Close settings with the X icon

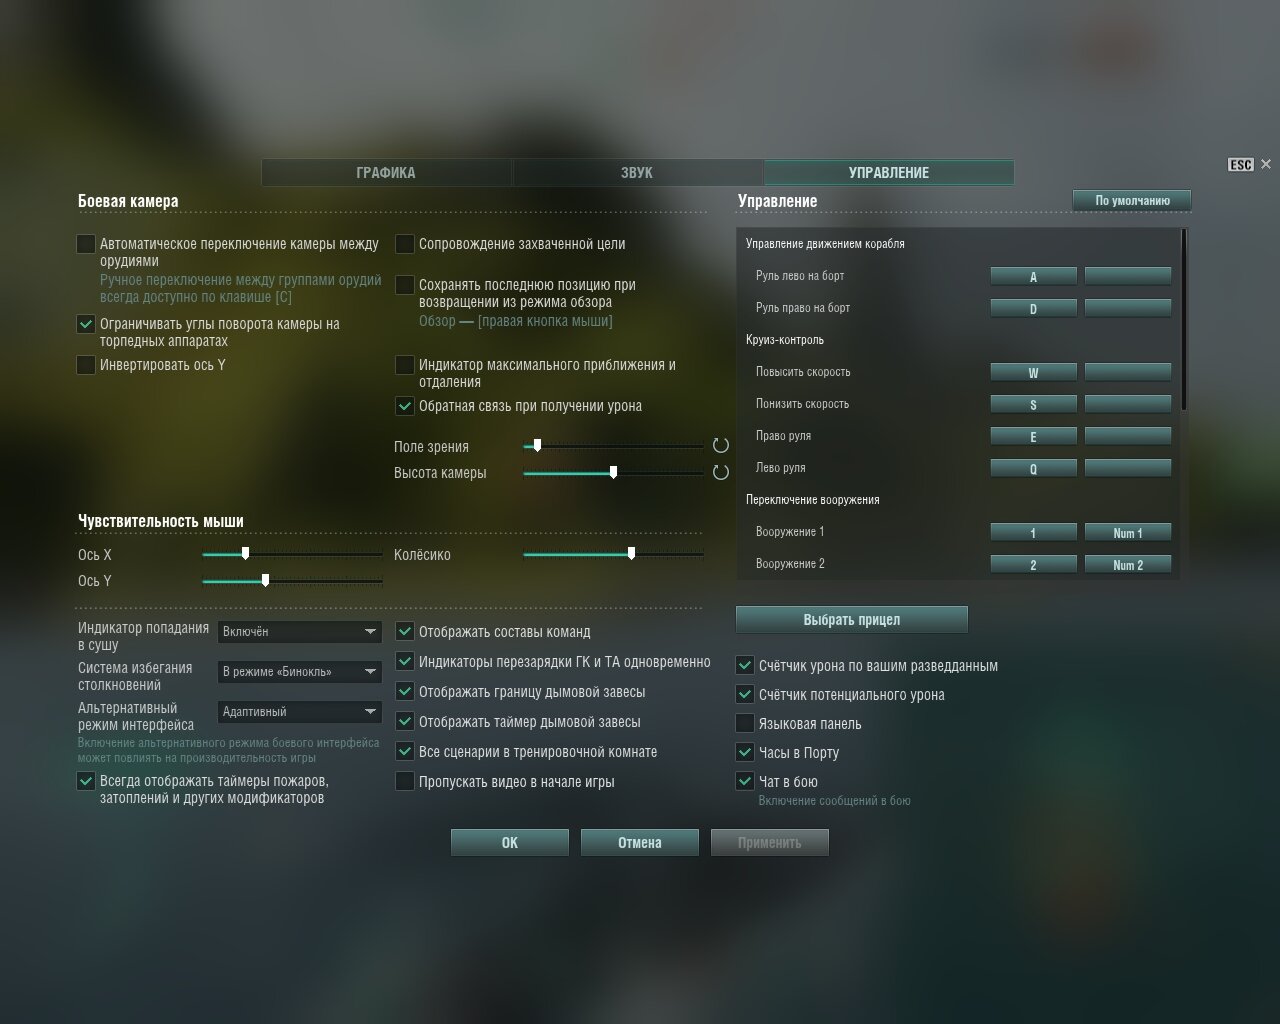point(1266,164)
